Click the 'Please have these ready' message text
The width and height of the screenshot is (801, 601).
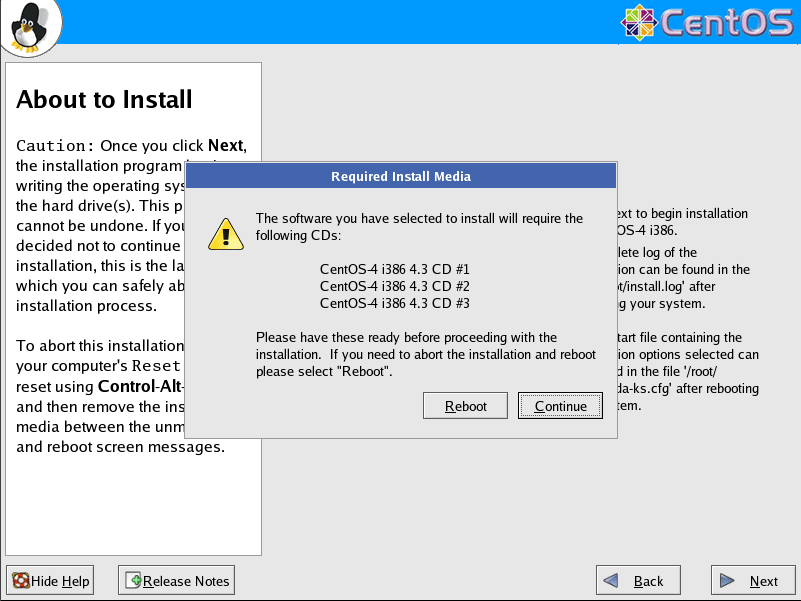pyautogui.click(x=406, y=337)
